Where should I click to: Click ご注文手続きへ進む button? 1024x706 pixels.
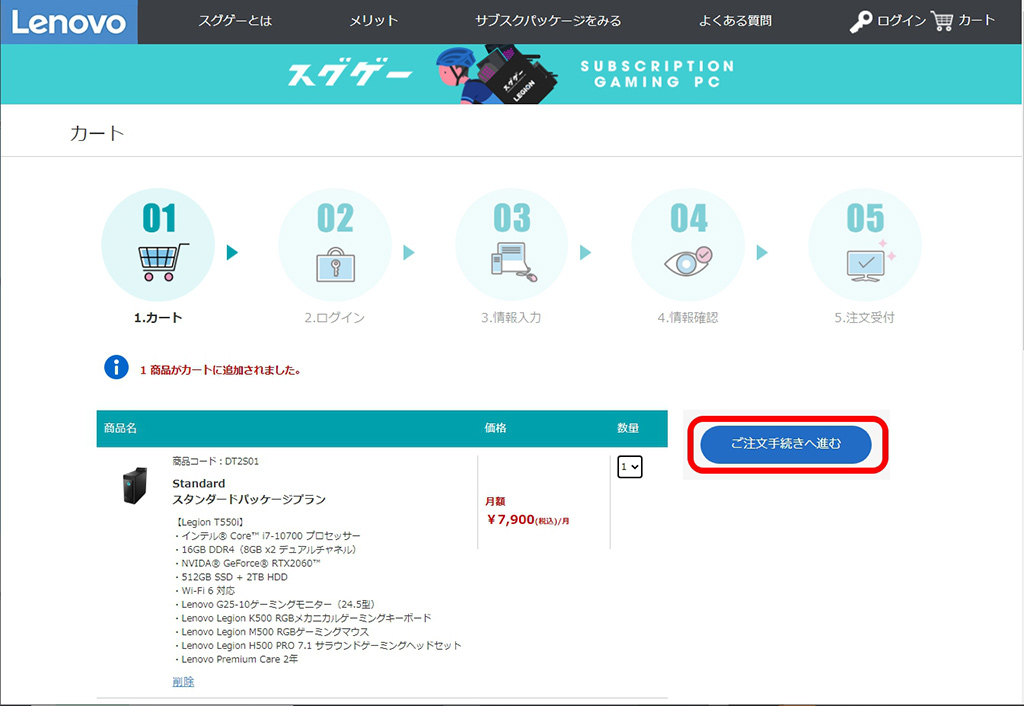click(786, 444)
